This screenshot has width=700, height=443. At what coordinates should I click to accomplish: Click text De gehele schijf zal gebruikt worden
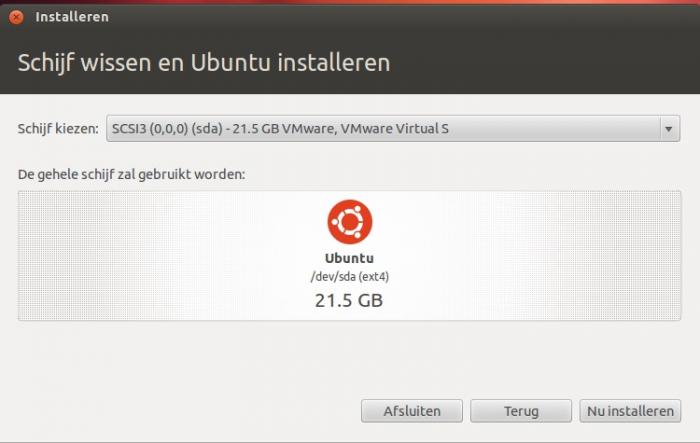click(x=132, y=174)
